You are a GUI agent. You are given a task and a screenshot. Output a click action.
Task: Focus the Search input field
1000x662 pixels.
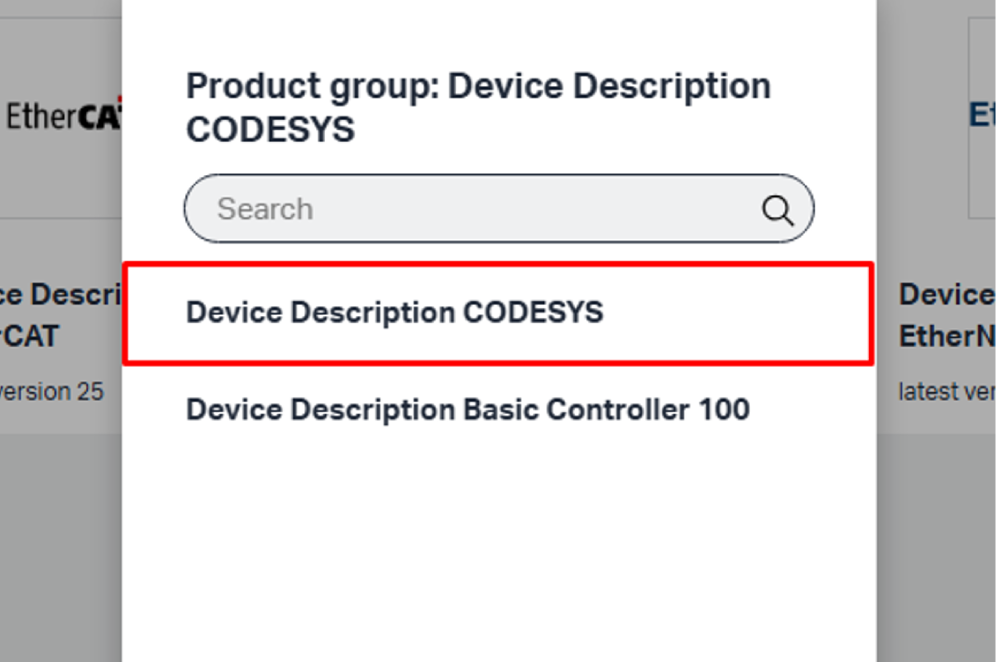click(x=499, y=209)
